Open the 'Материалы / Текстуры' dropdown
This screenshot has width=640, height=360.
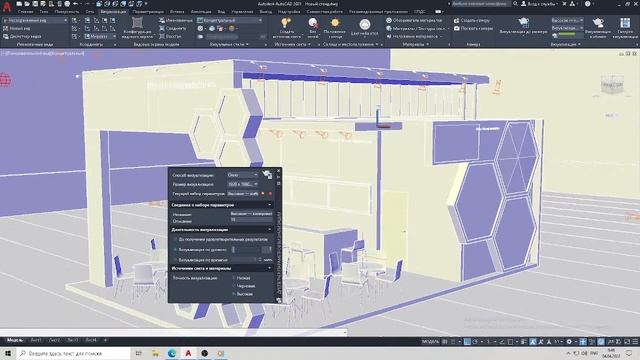[418, 28]
